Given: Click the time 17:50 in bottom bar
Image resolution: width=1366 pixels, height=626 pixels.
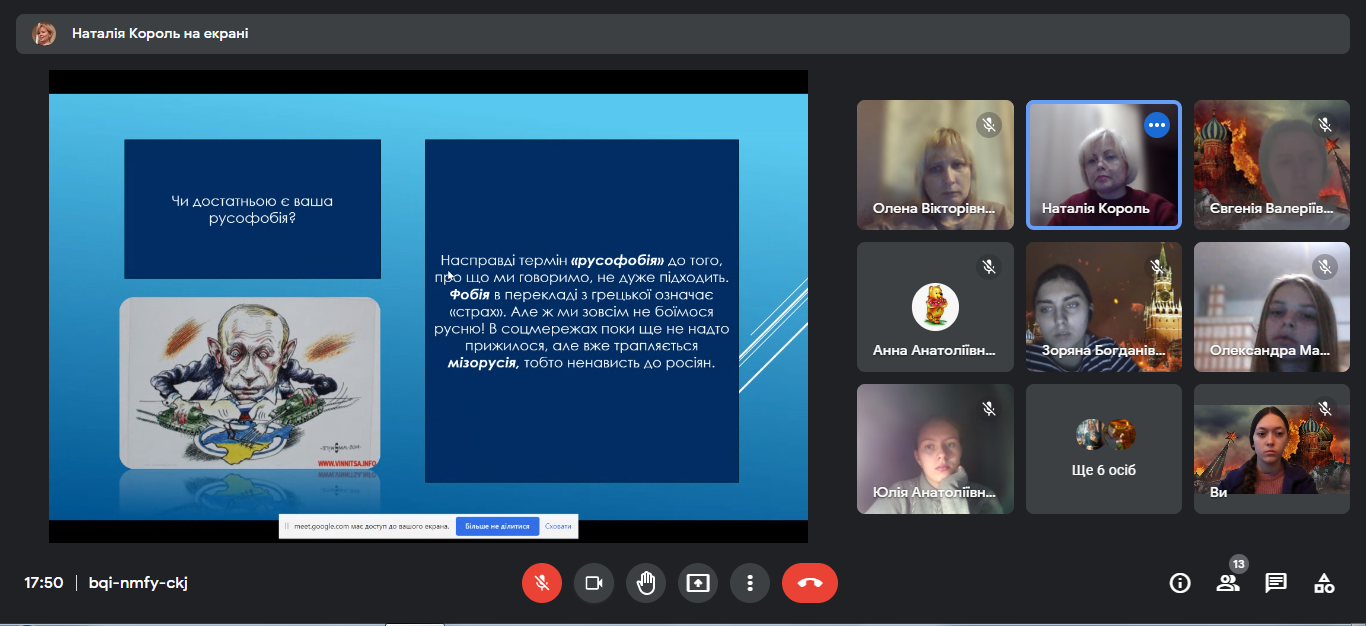Looking at the screenshot, I should coord(44,583).
